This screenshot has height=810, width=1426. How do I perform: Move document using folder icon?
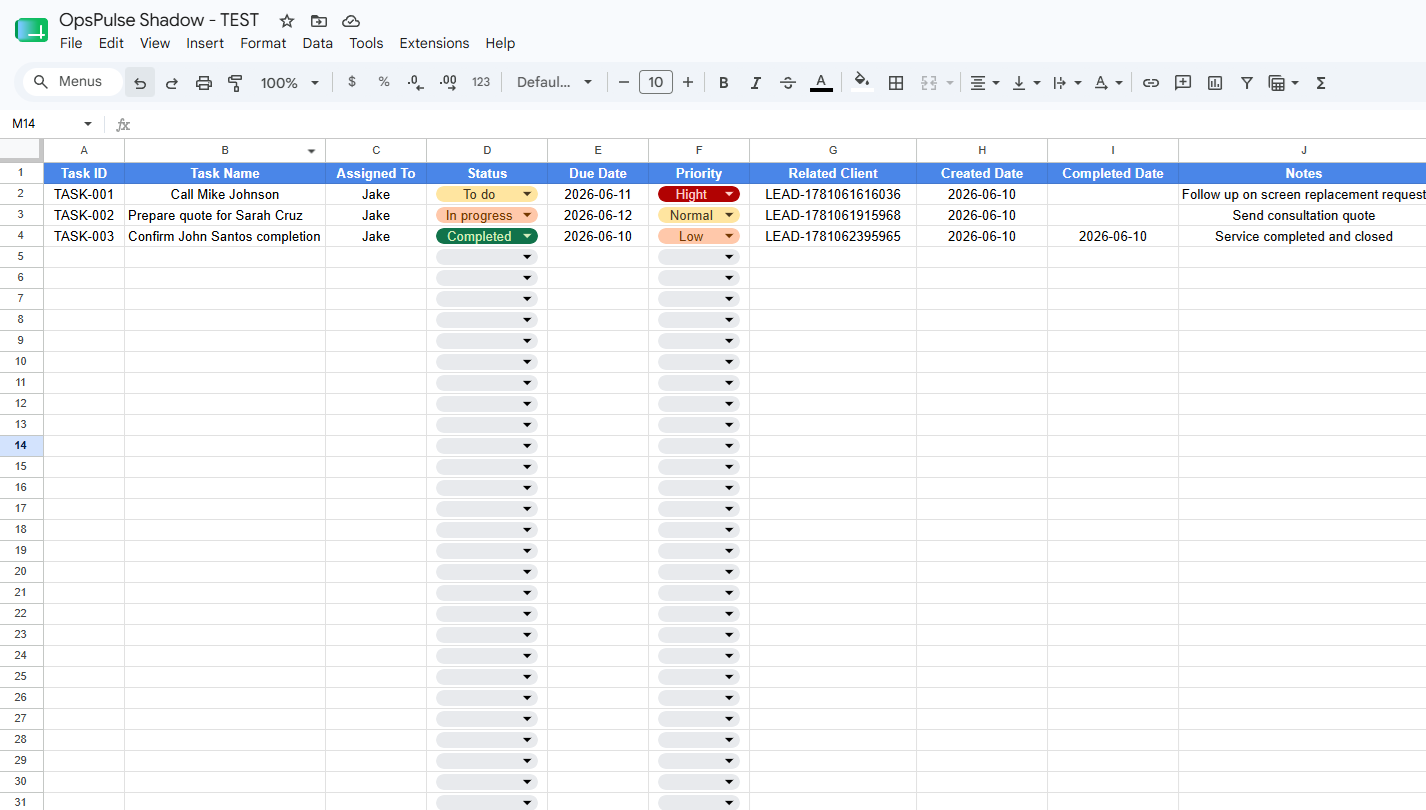coord(319,21)
